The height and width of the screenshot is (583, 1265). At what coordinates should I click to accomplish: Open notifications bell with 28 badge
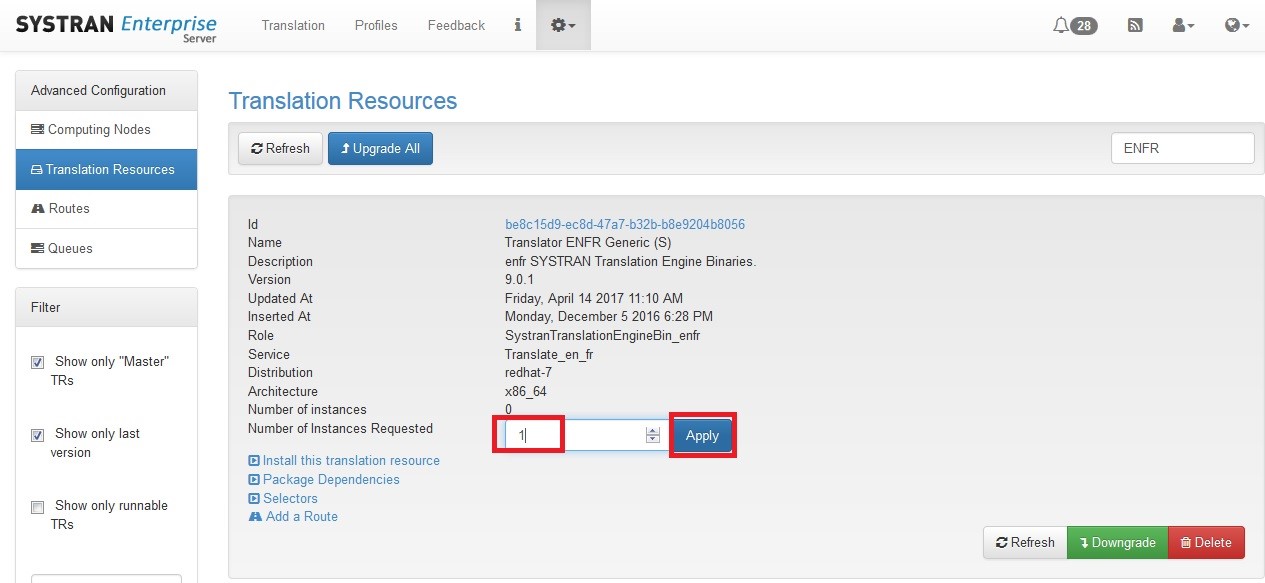[x=1075, y=26]
